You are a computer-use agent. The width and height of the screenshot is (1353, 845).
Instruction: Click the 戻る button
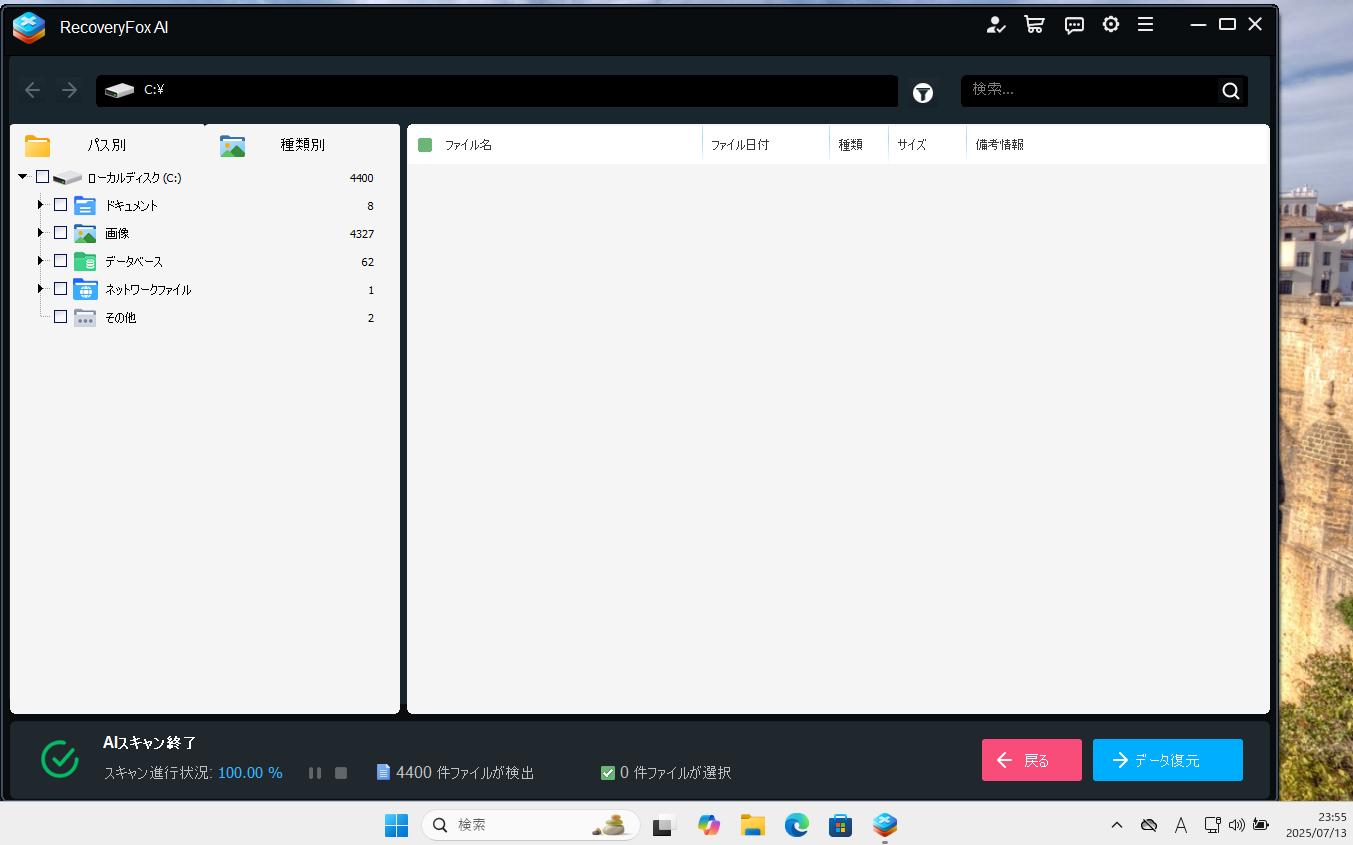pyautogui.click(x=1032, y=760)
